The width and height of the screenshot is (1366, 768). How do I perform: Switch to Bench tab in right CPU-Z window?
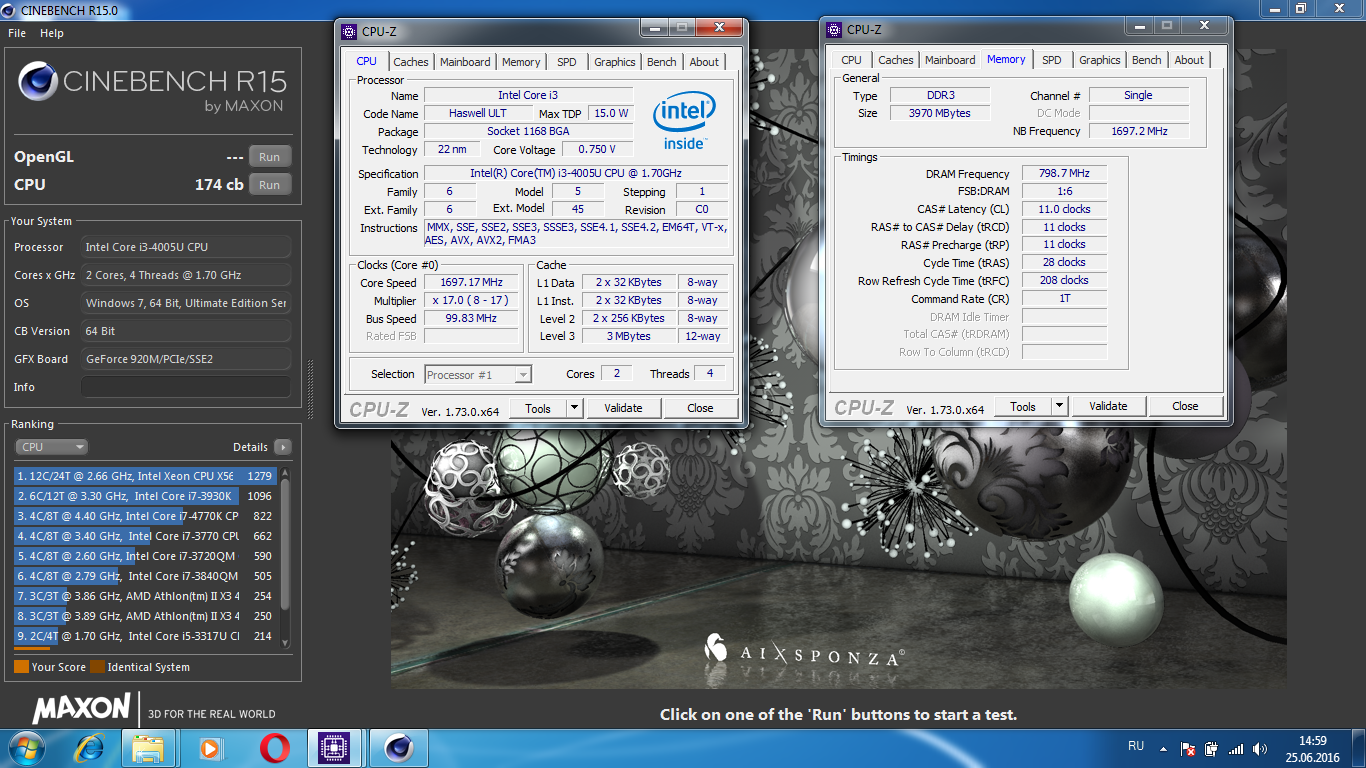[1147, 60]
